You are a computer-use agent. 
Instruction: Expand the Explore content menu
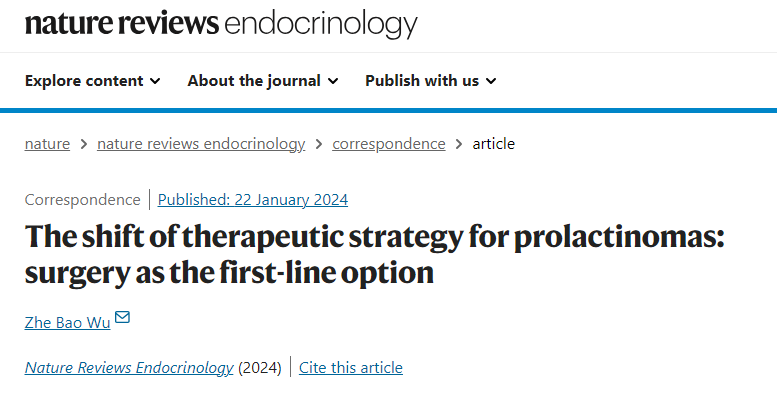point(93,80)
